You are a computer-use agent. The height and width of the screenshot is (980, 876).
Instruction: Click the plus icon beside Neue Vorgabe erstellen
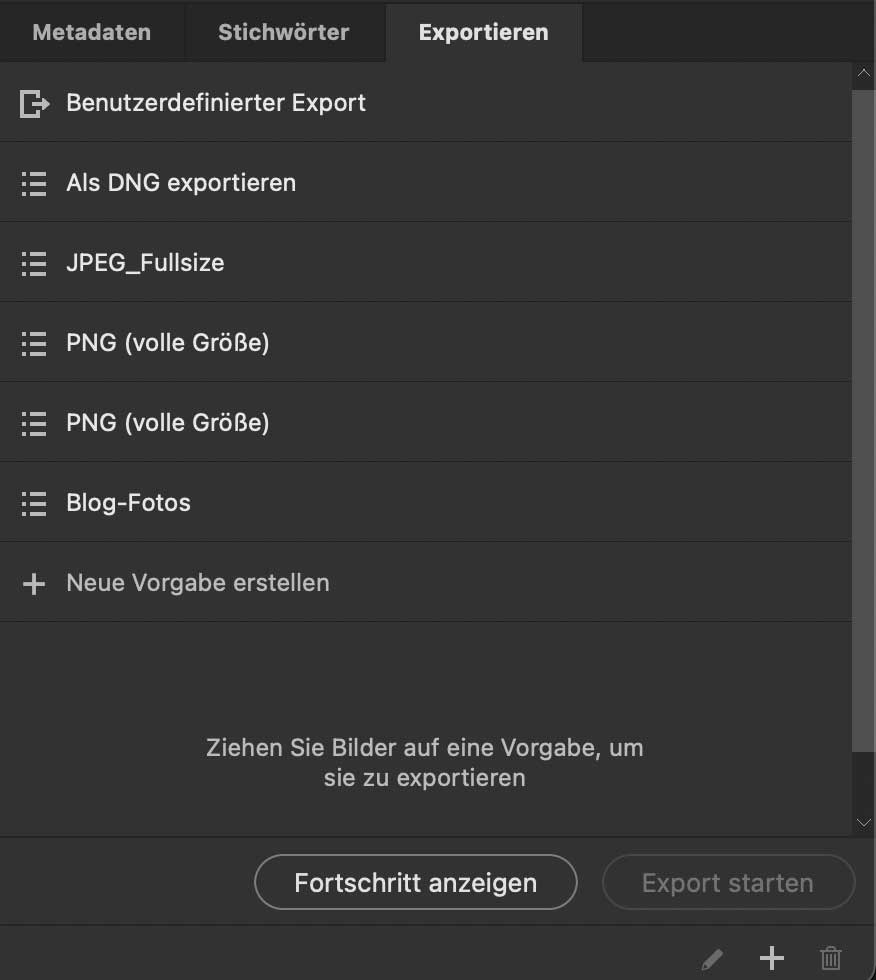pyautogui.click(x=34, y=583)
